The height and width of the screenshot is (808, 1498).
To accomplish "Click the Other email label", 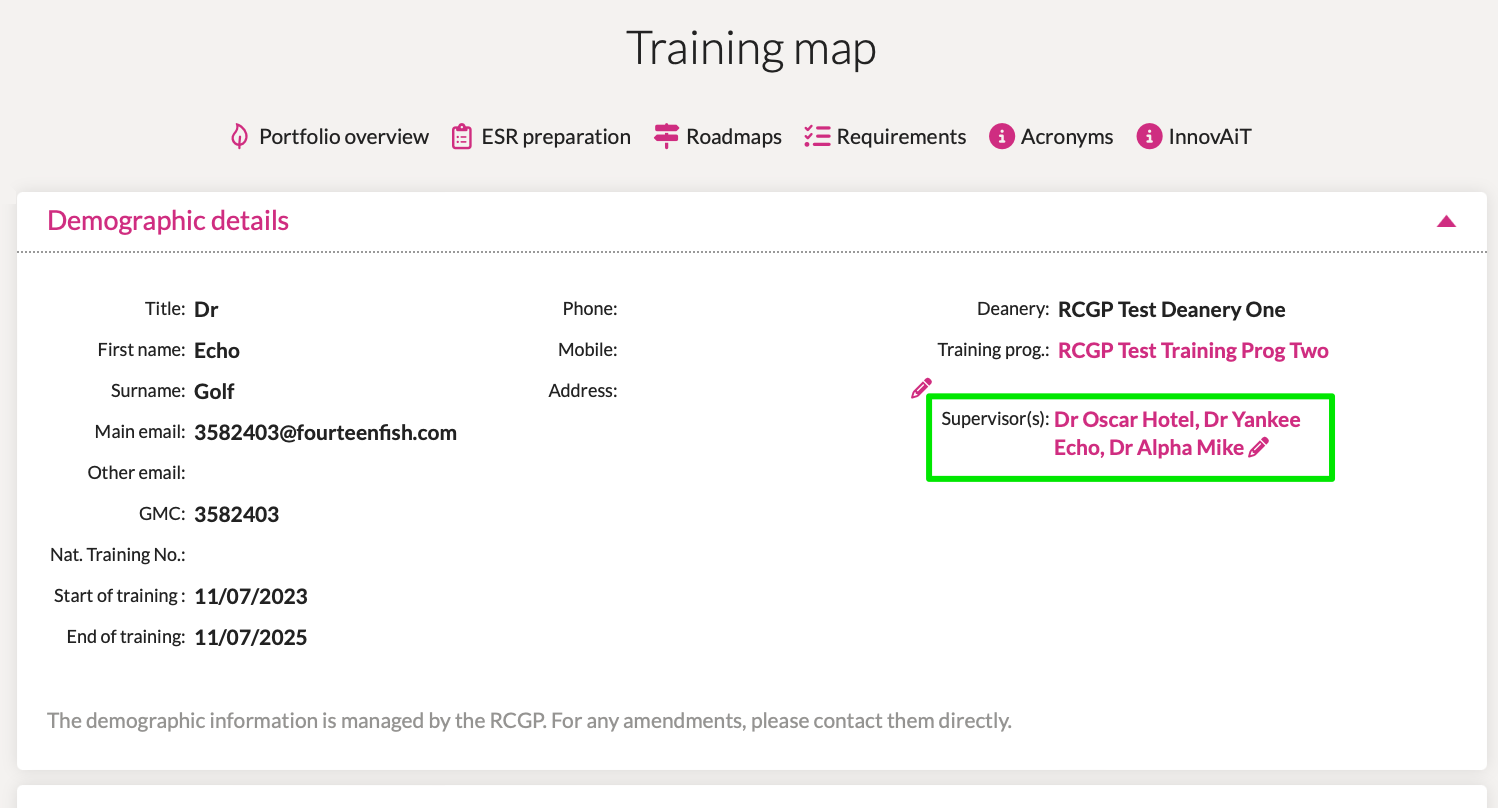I will [x=136, y=473].
